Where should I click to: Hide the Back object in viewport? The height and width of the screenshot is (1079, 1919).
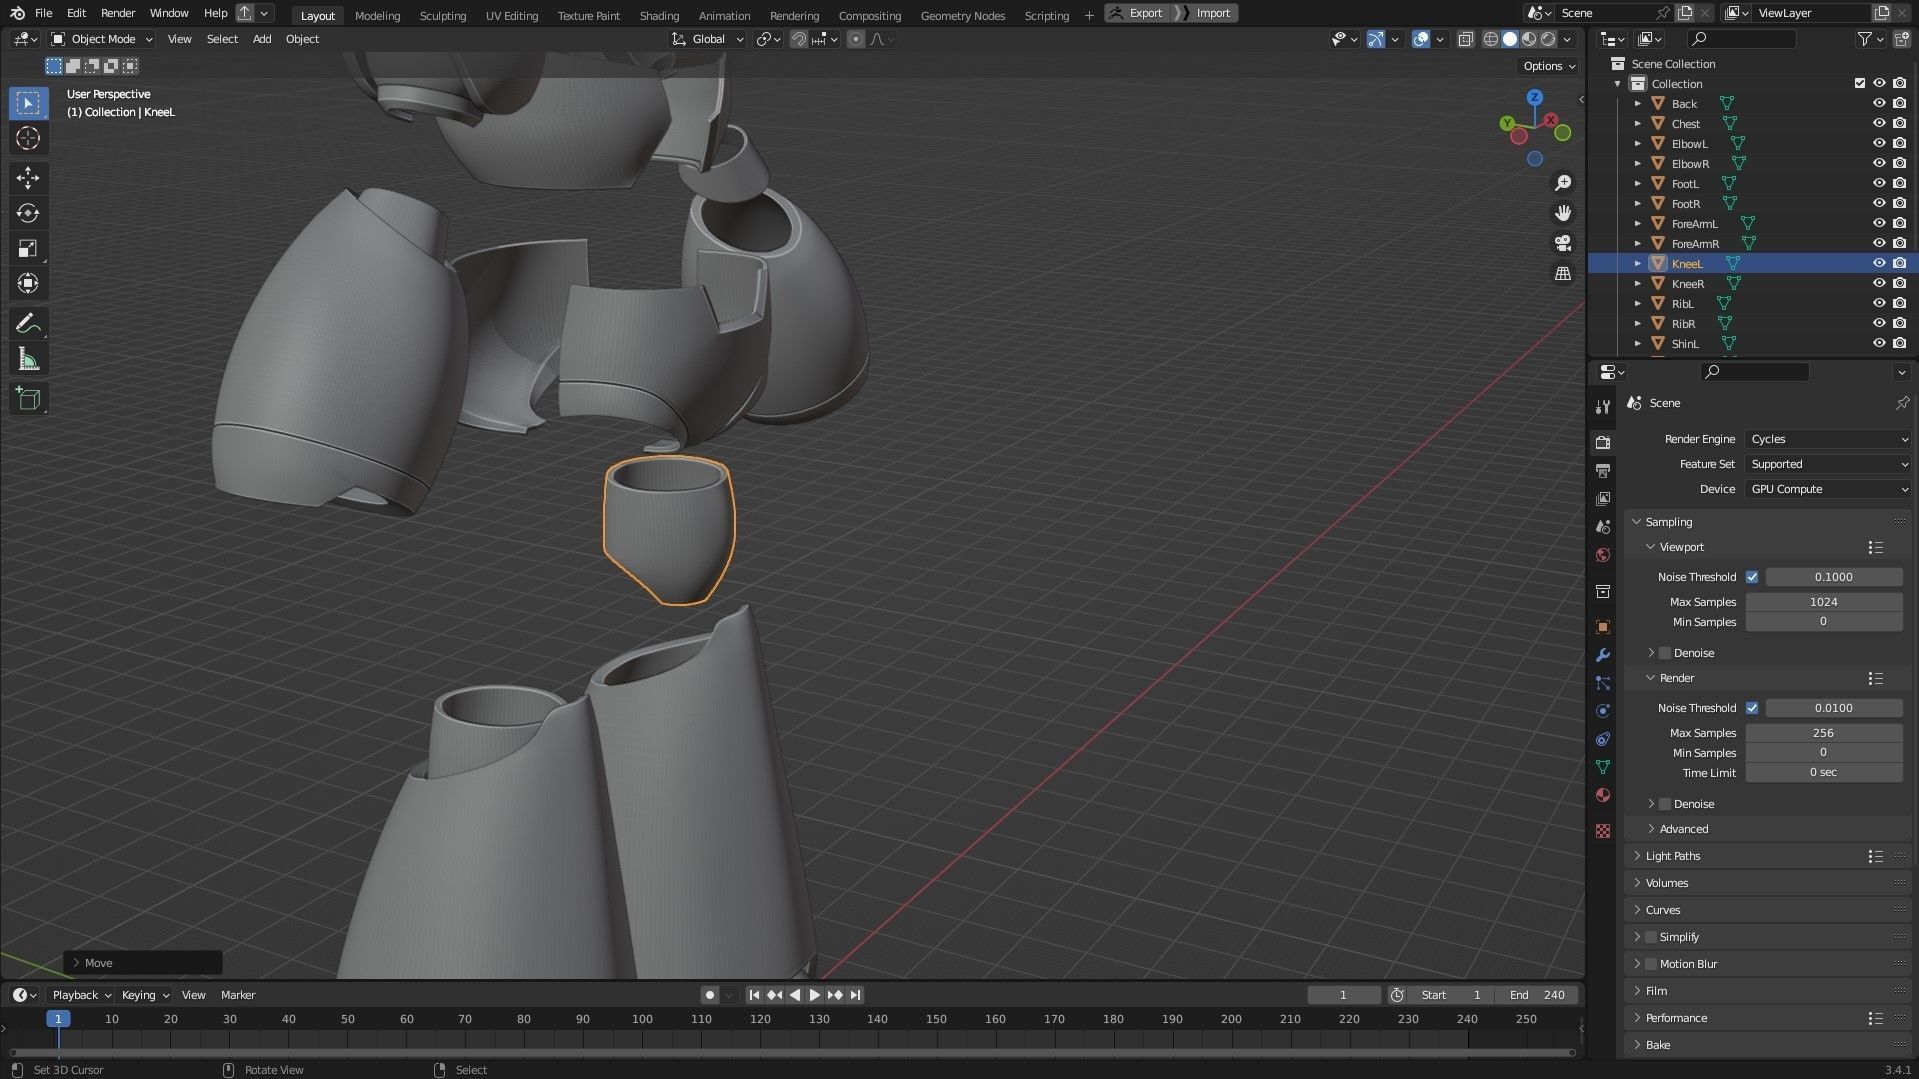[1879, 103]
